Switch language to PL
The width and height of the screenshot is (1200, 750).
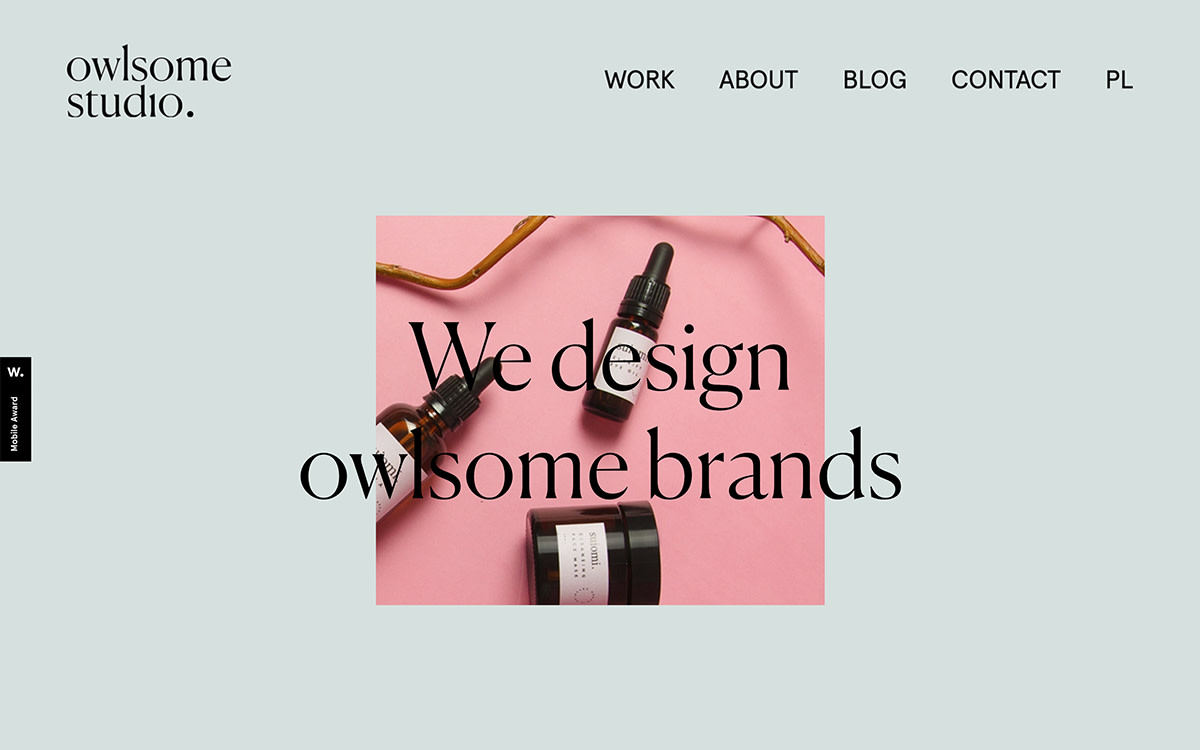(x=1119, y=80)
